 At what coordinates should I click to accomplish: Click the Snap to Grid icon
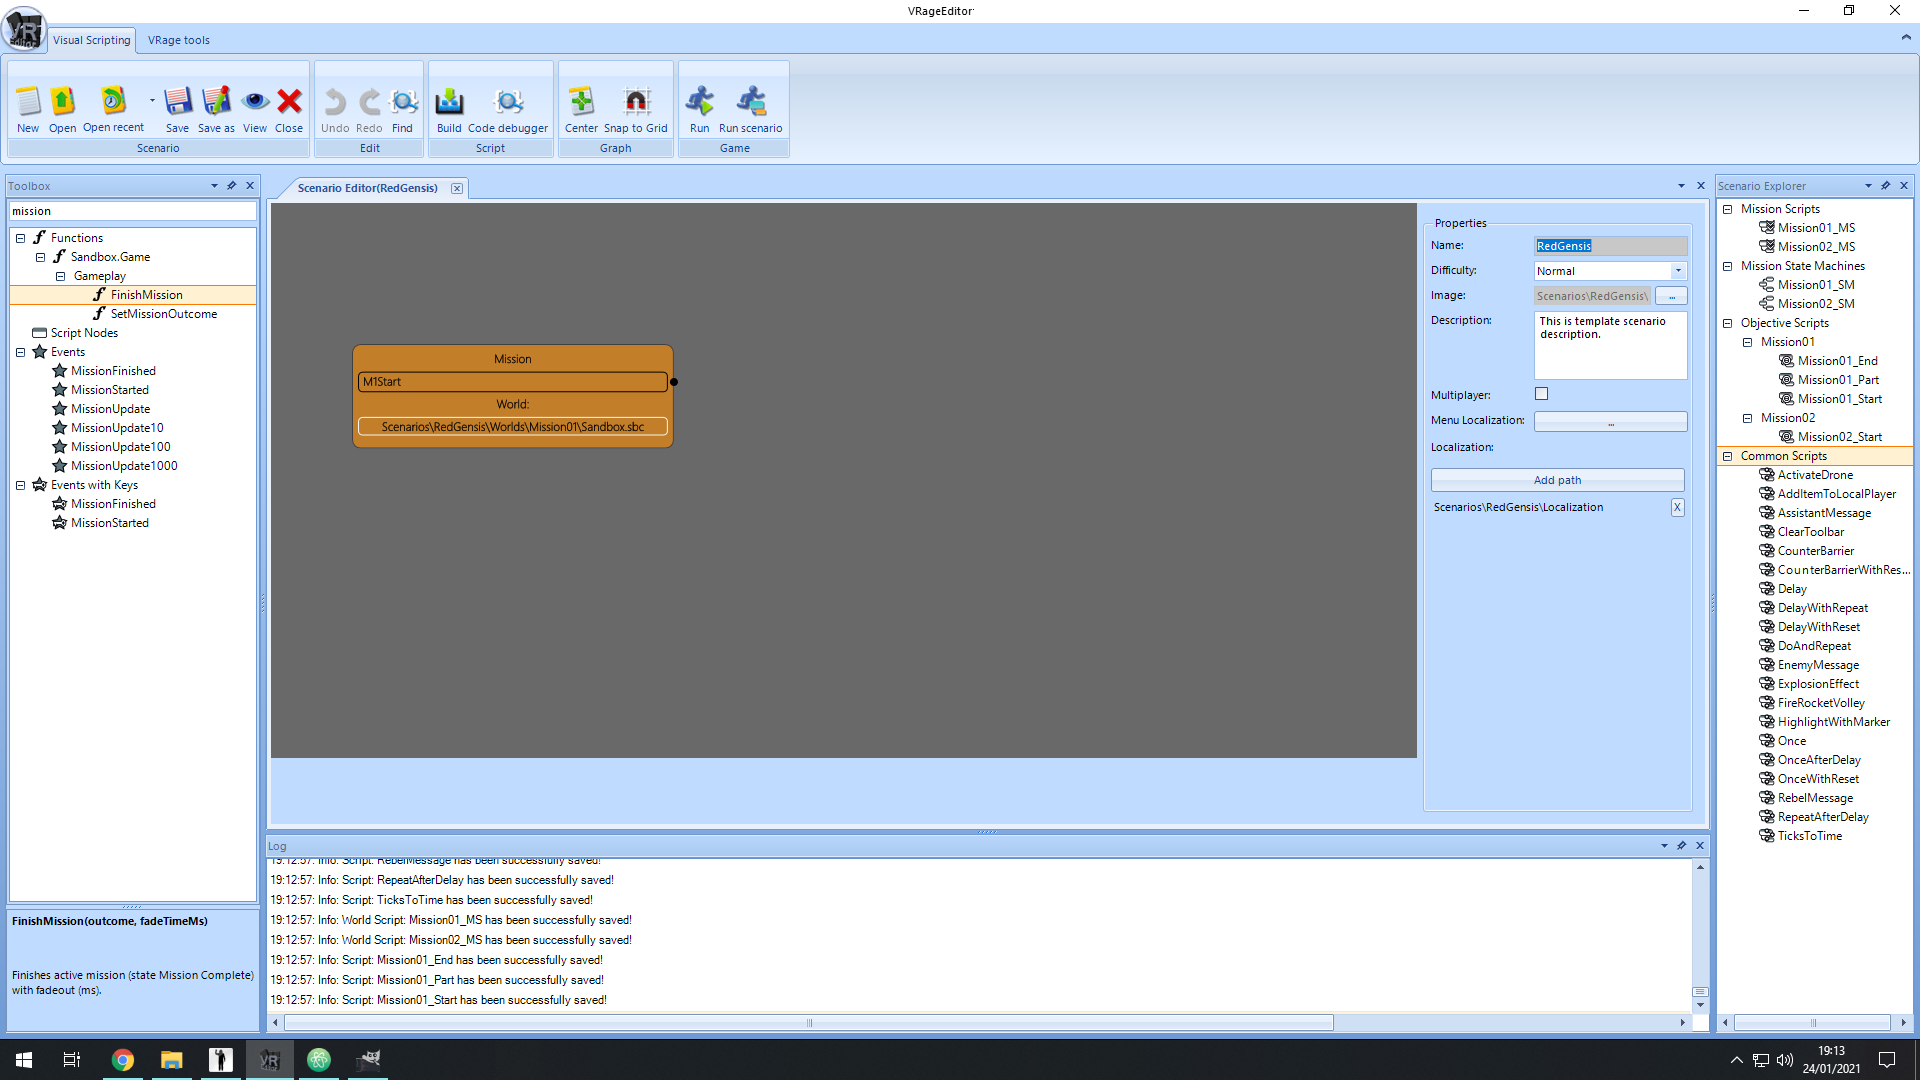pos(635,108)
